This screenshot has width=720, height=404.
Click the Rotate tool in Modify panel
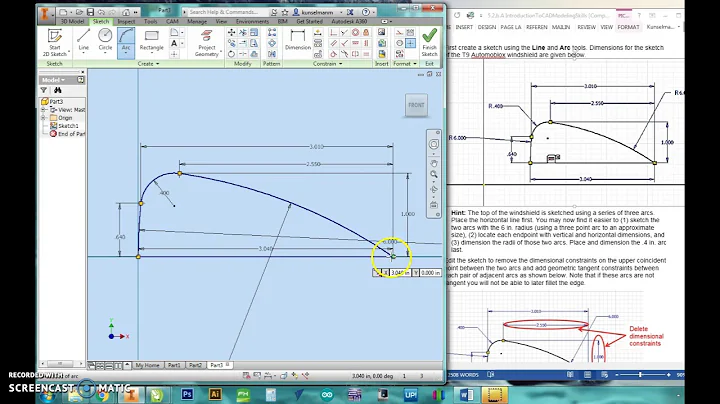pyautogui.click(x=231, y=54)
